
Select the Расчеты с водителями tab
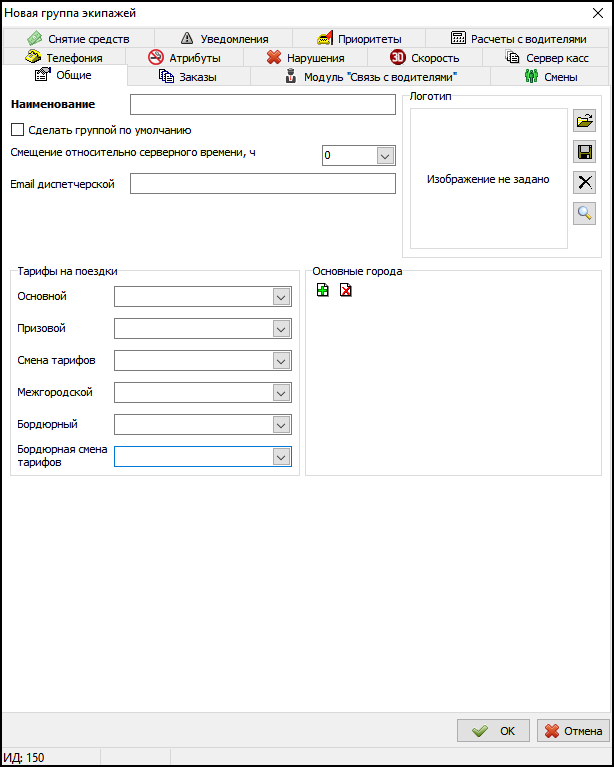(x=518, y=39)
